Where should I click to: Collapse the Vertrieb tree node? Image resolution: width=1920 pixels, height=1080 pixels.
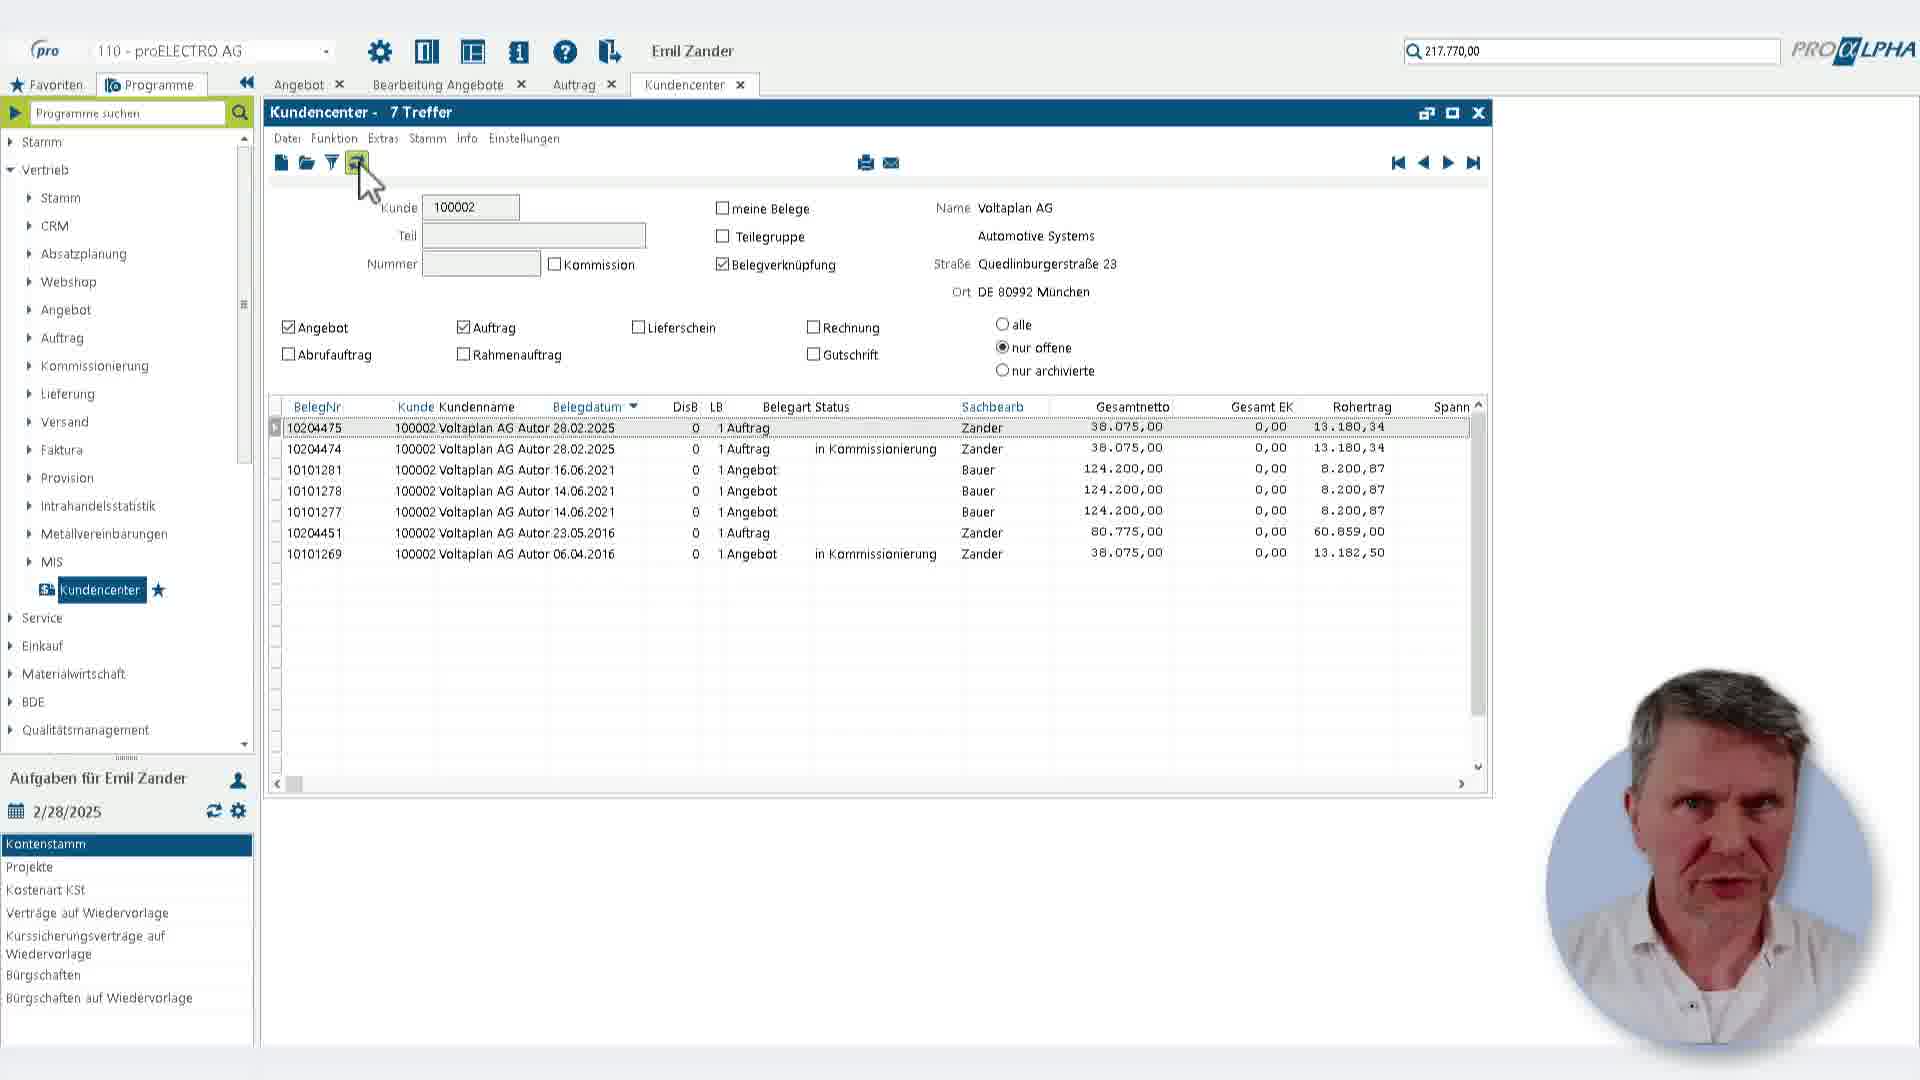[x=10, y=170]
